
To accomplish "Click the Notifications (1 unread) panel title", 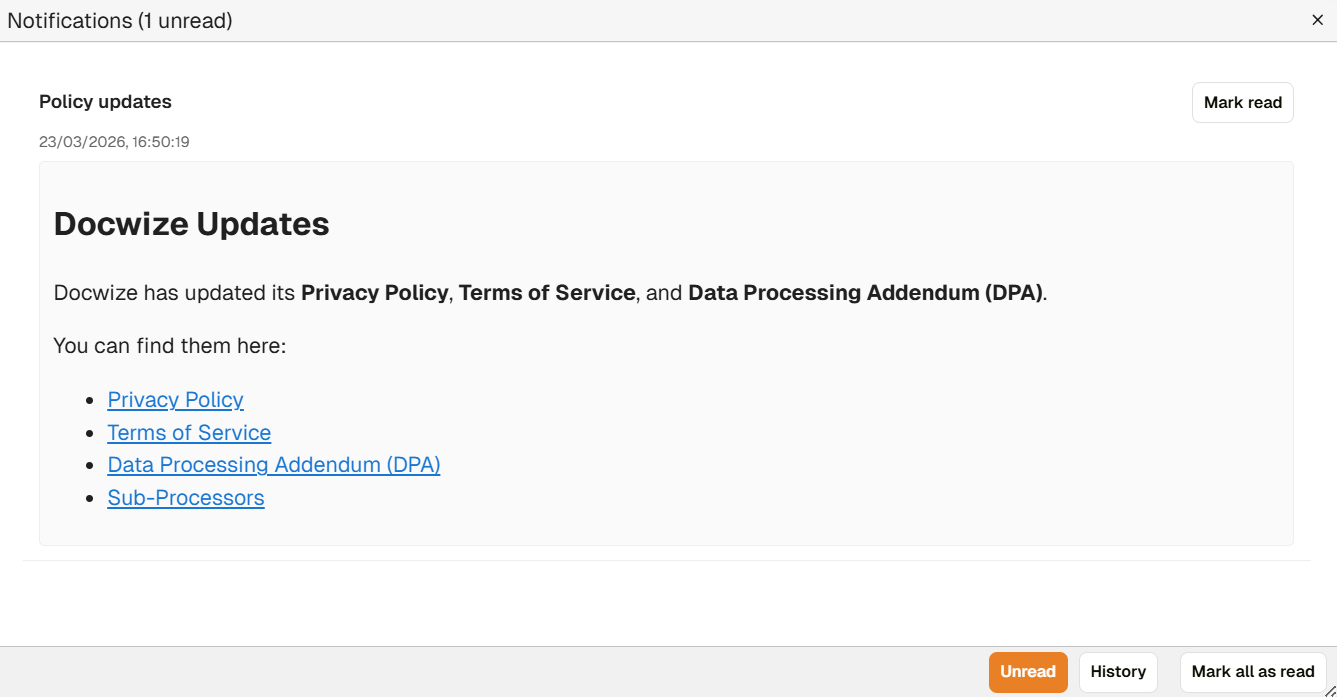I will 120,20.
